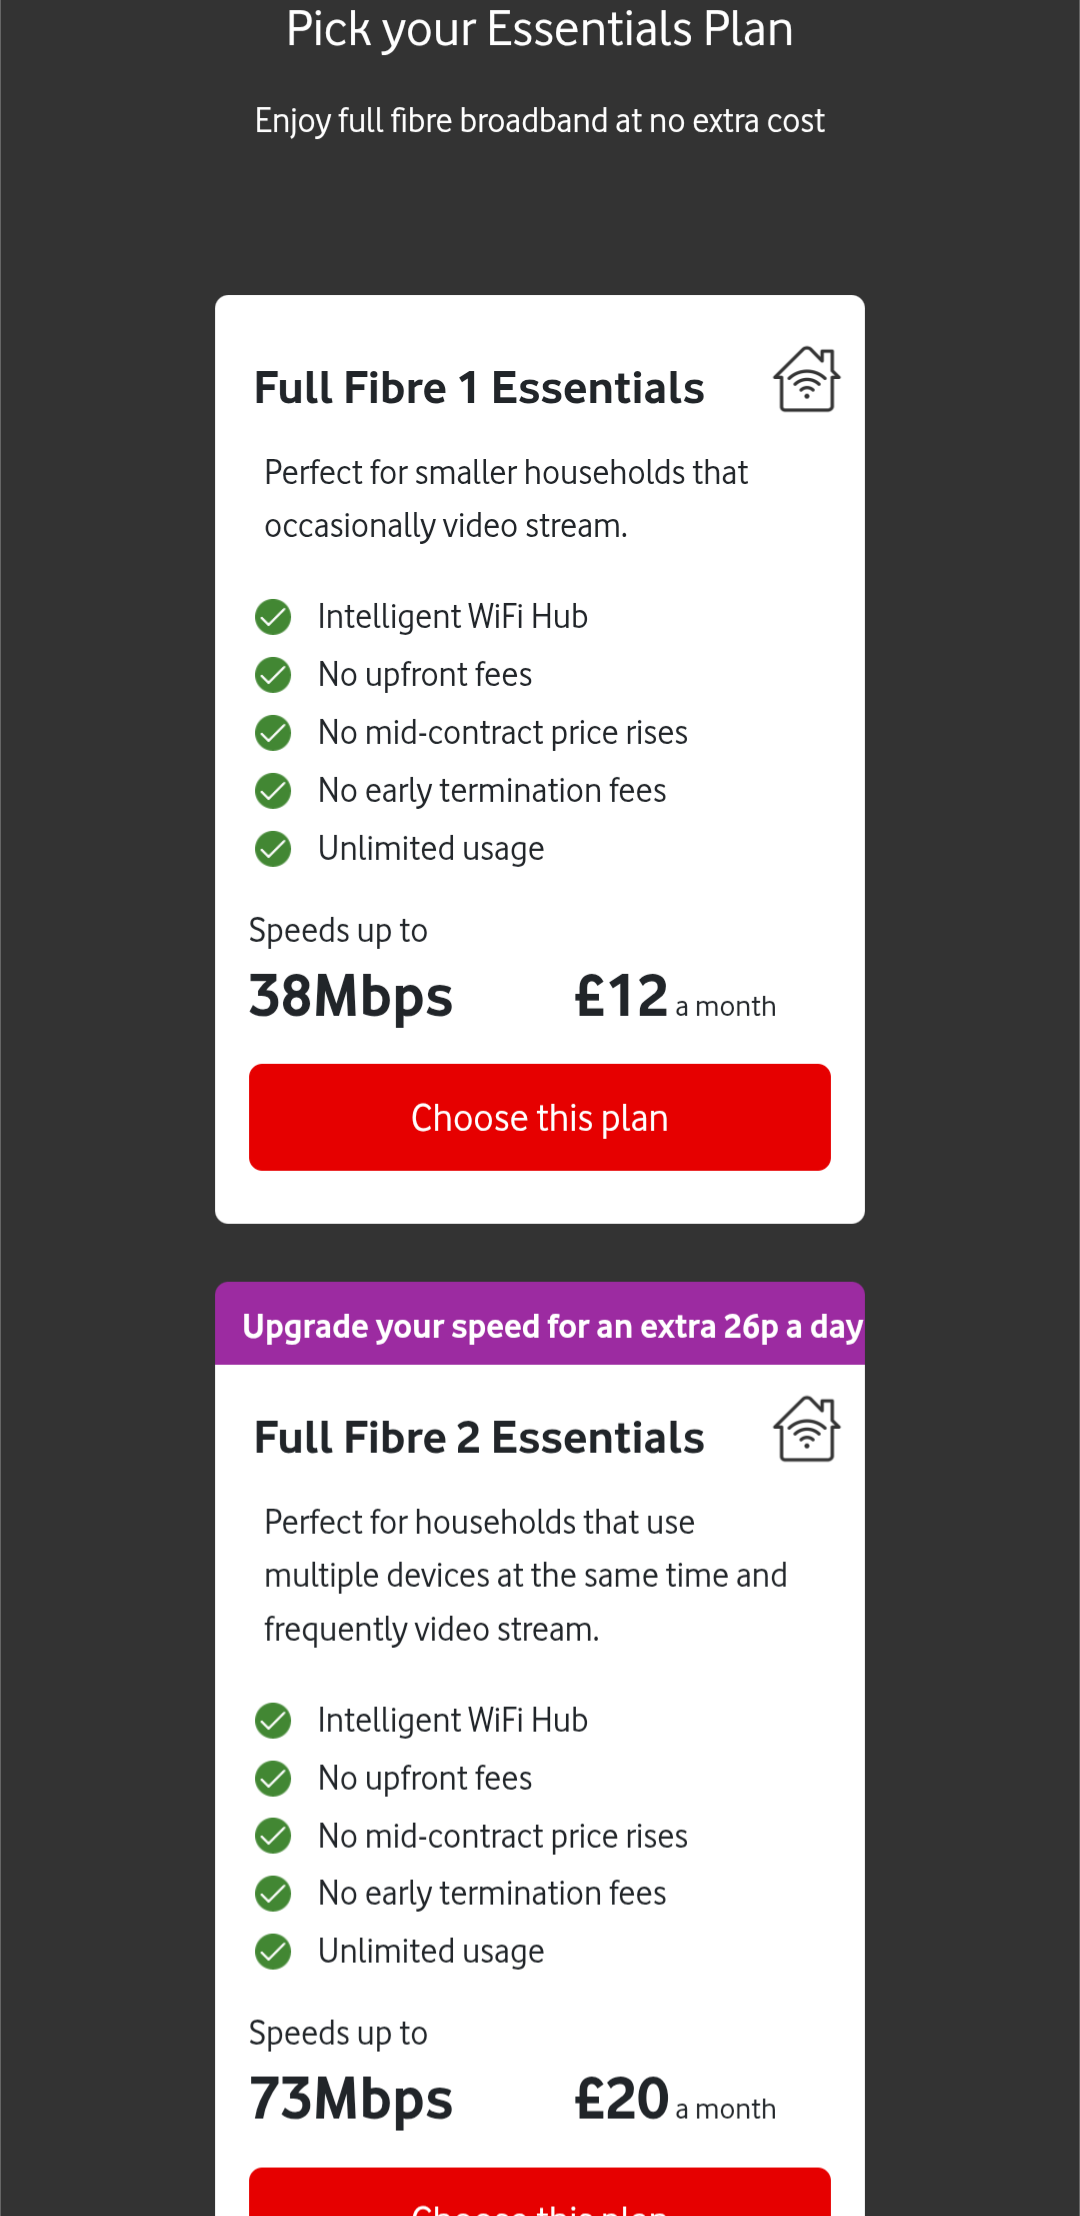This screenshot has height=2216, width=1080.
Task: Click the purple upgrade speed banner
Action: click(x=540, y=1325)
